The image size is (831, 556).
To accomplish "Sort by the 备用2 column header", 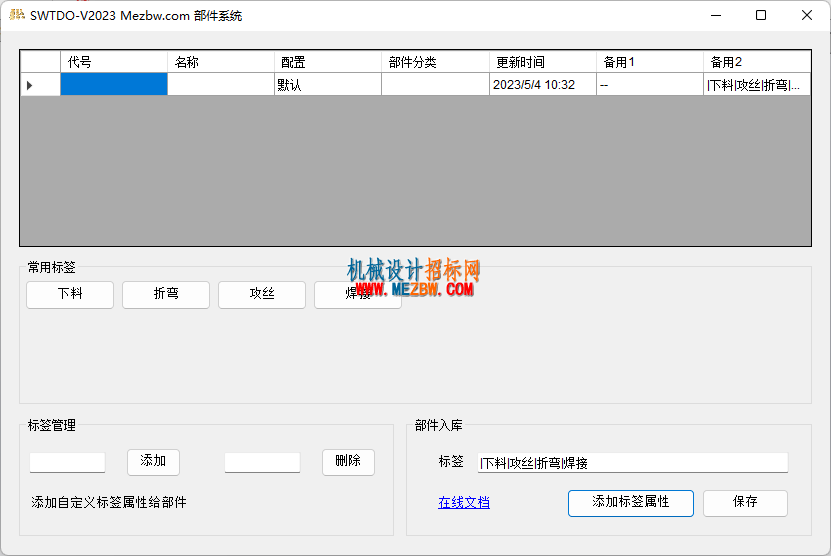I will pyautogui.click(x=757, y=62).
